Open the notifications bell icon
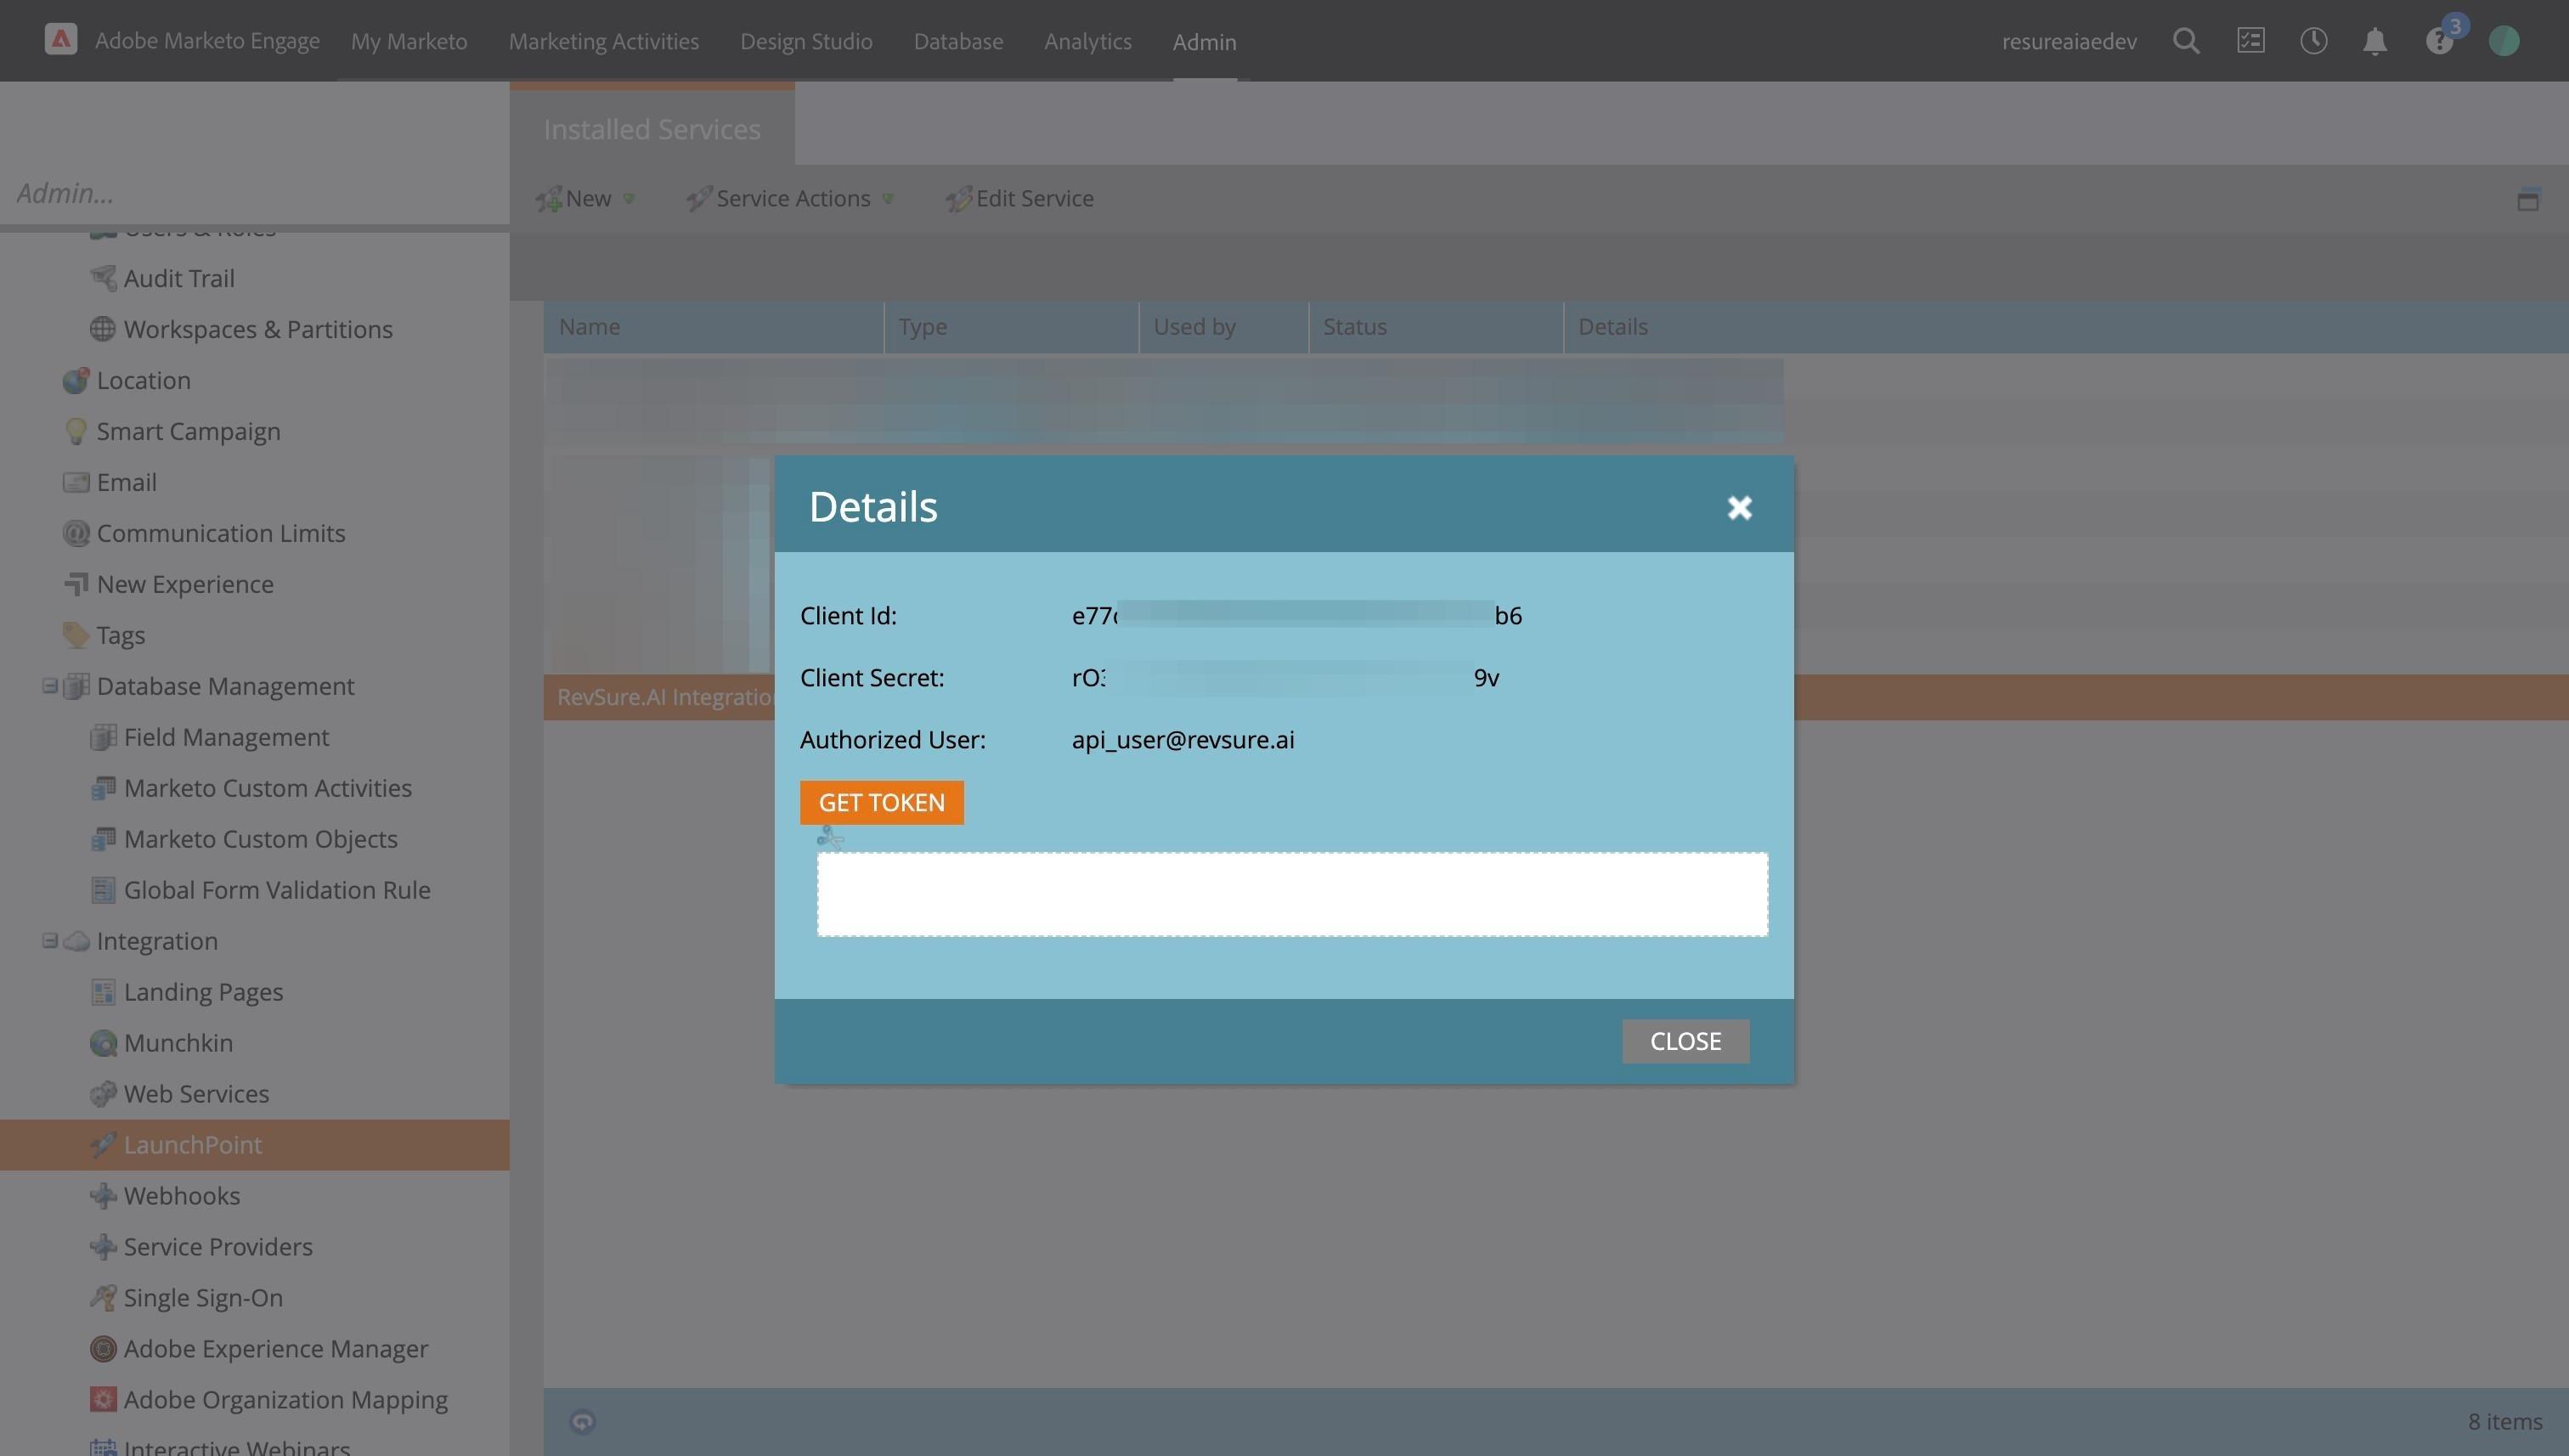 [x=2375, y=41]
